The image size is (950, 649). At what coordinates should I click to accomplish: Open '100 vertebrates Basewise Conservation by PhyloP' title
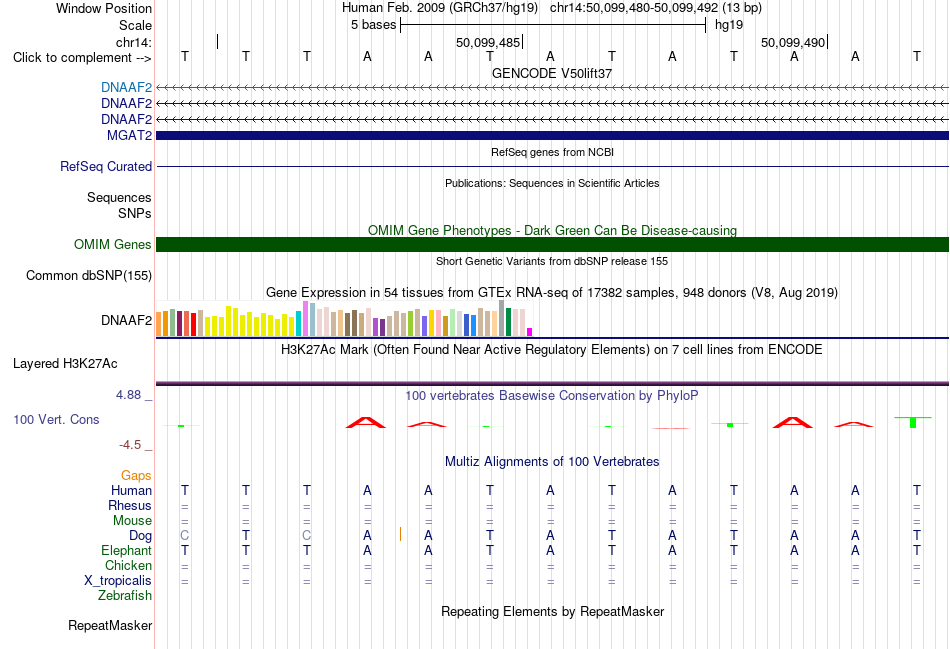(x=552, y=396)
